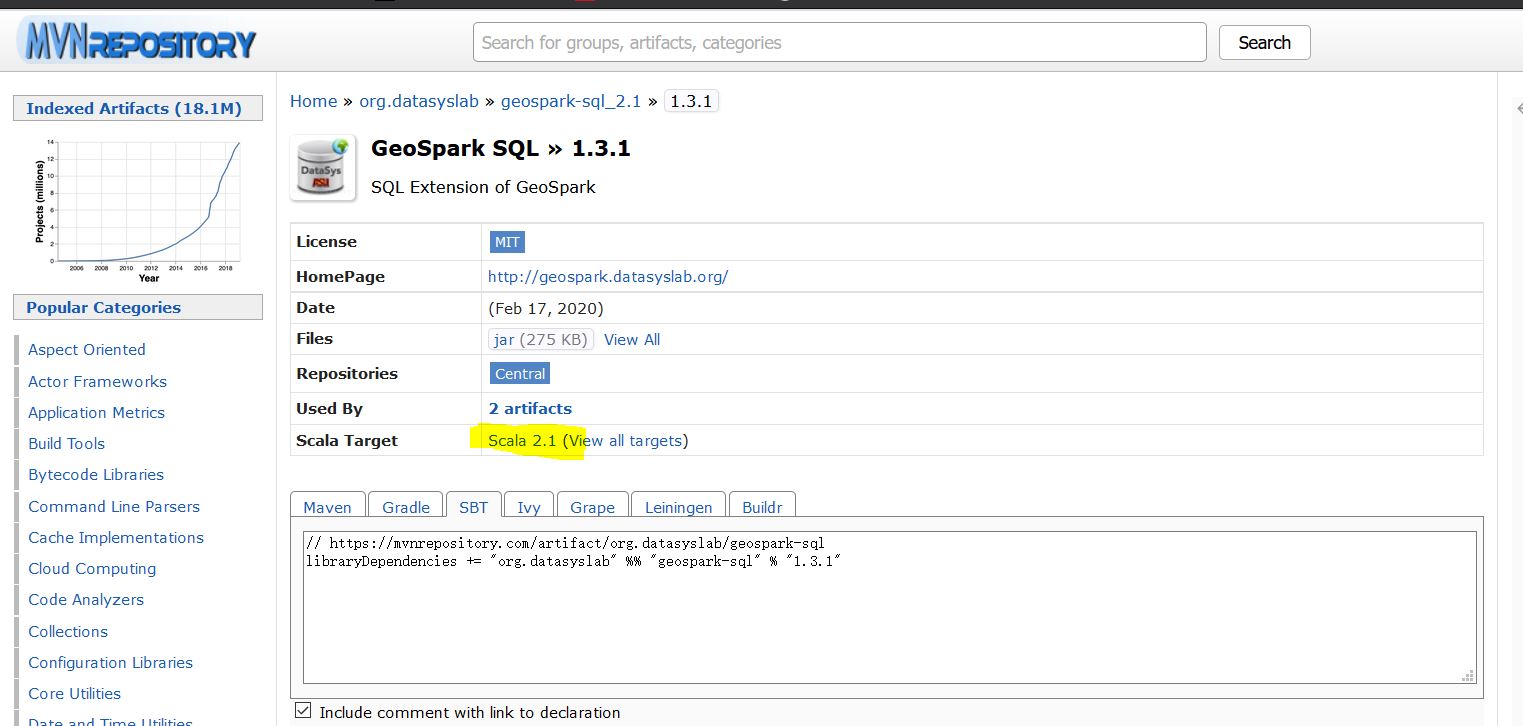Open View all targets link
1523x726 pixels.
click(x=625, y=440)
